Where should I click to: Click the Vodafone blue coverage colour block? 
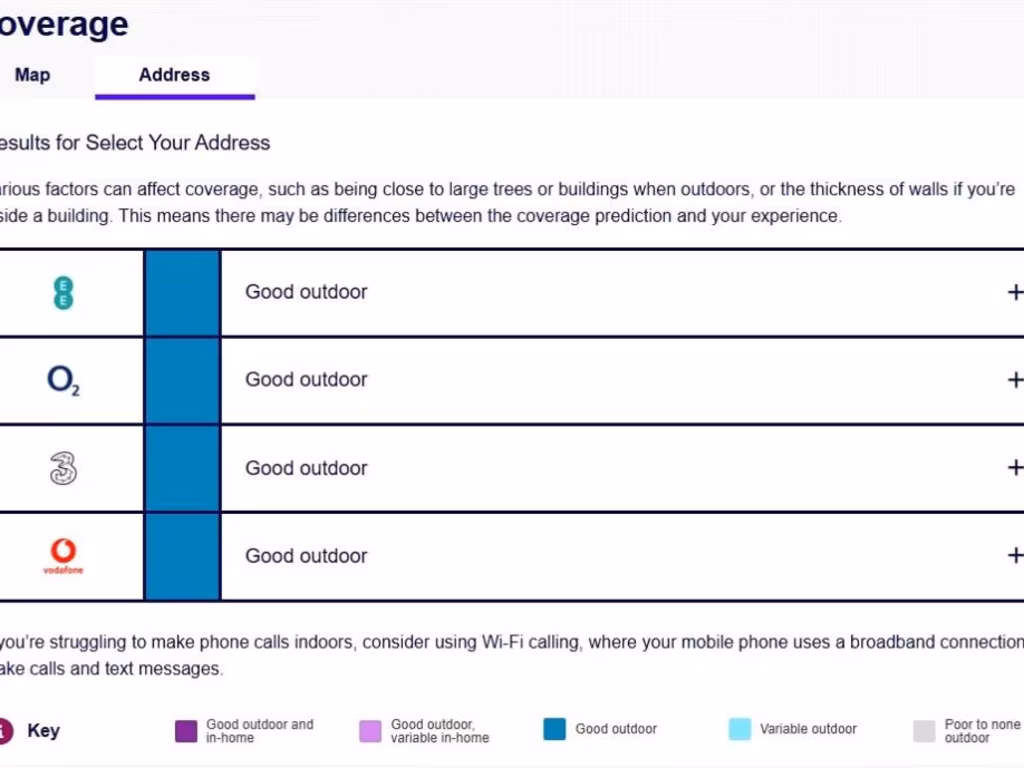pos(182,556)
